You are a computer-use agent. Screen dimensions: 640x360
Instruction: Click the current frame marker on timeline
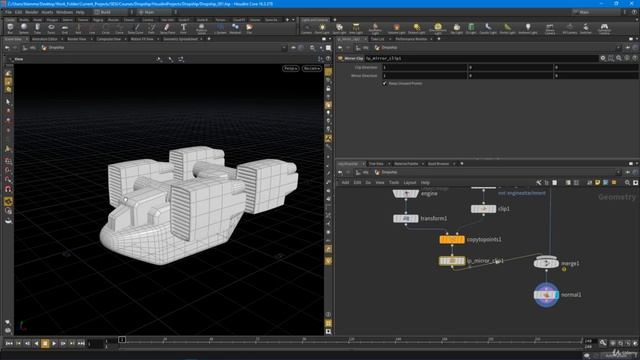(122, 340)
